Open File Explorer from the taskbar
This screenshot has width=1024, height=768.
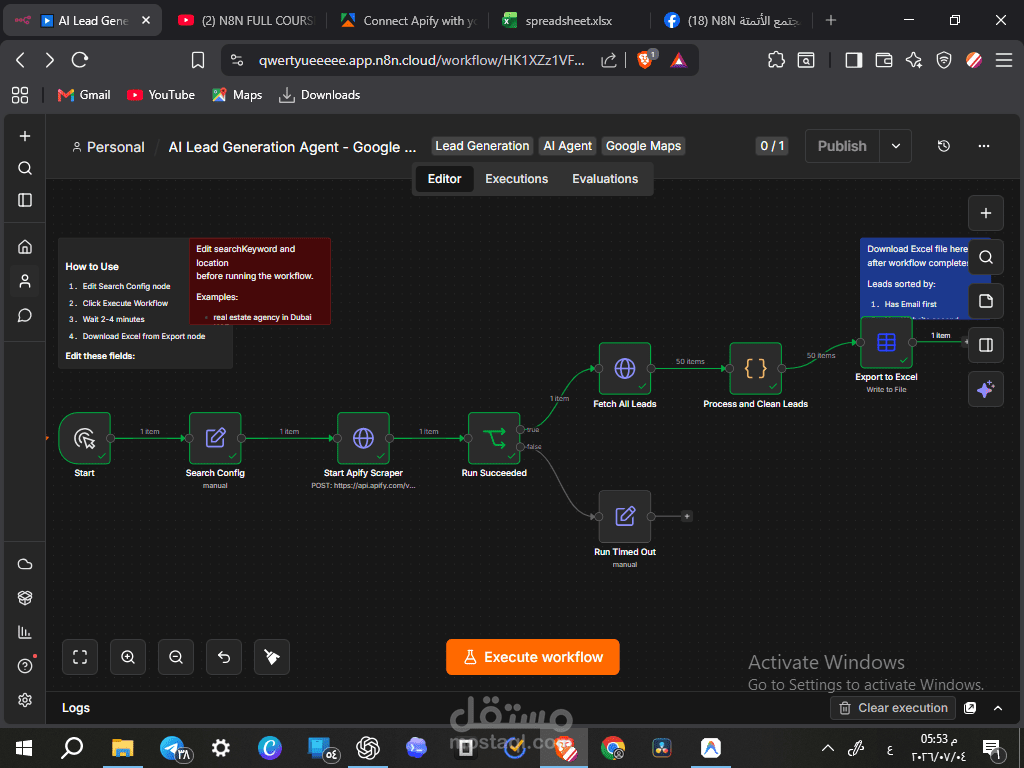pos(122,748)
